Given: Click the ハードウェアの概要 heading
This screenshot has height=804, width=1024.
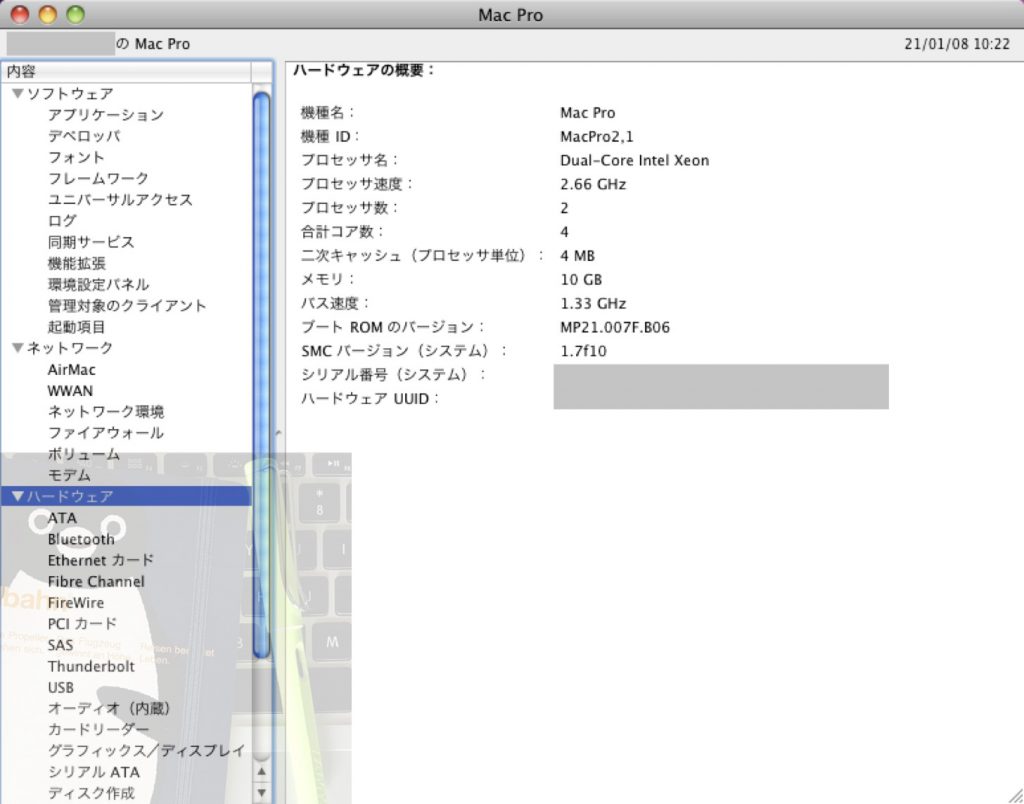Looking at the screenshot, I should click(364, 70).
